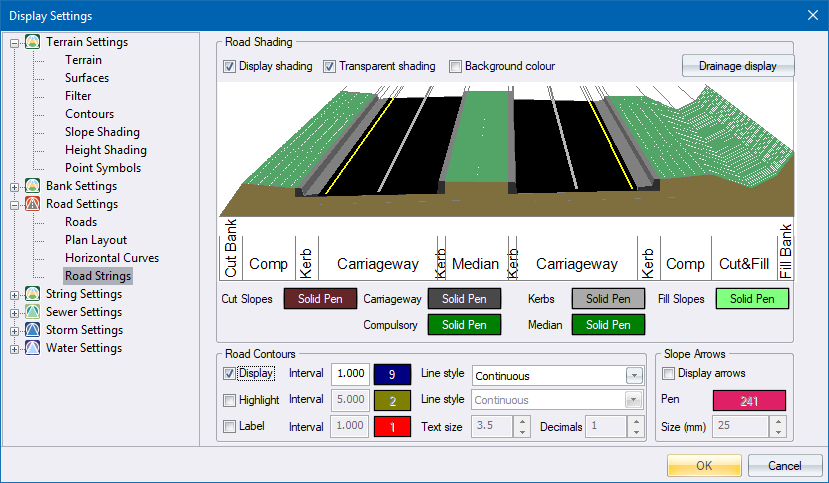Image resolution: width=829 pixels, height=483 pixels.
Task: Enable the Background colour checkbox
Action: (x=456, y=67)
